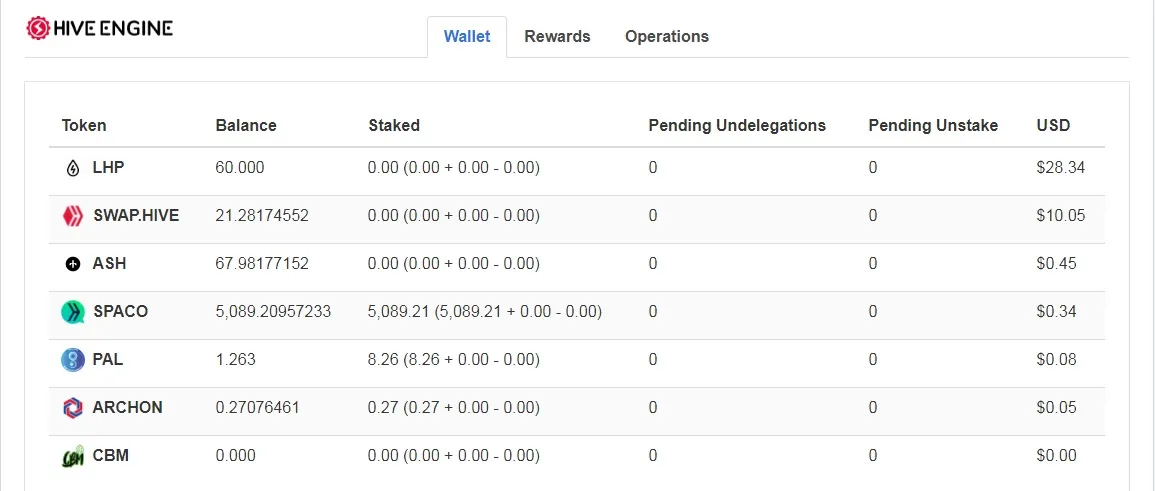This screenshot has height=491, width=1155.
Task: Click the SPACO green token icon
Action: click(x=72, y=312)
